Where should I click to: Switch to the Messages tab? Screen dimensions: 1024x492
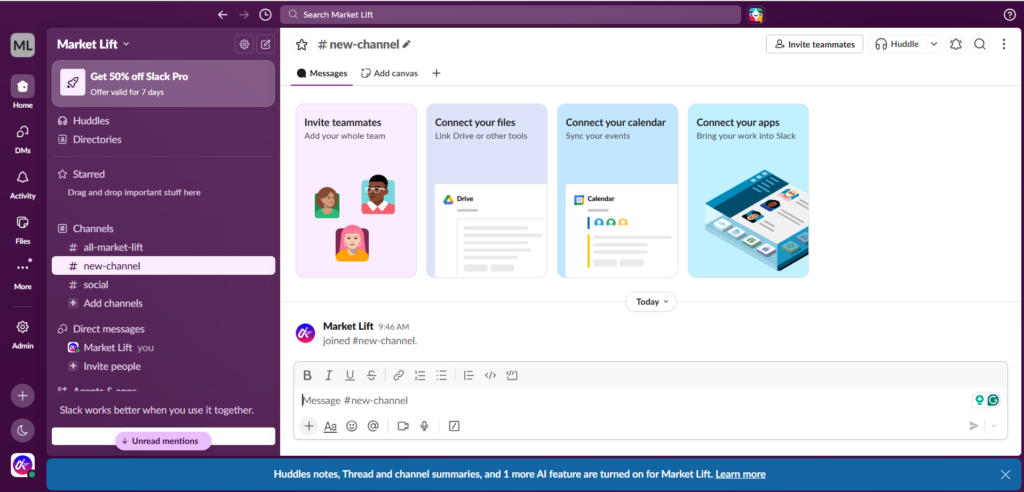[322, 73]
